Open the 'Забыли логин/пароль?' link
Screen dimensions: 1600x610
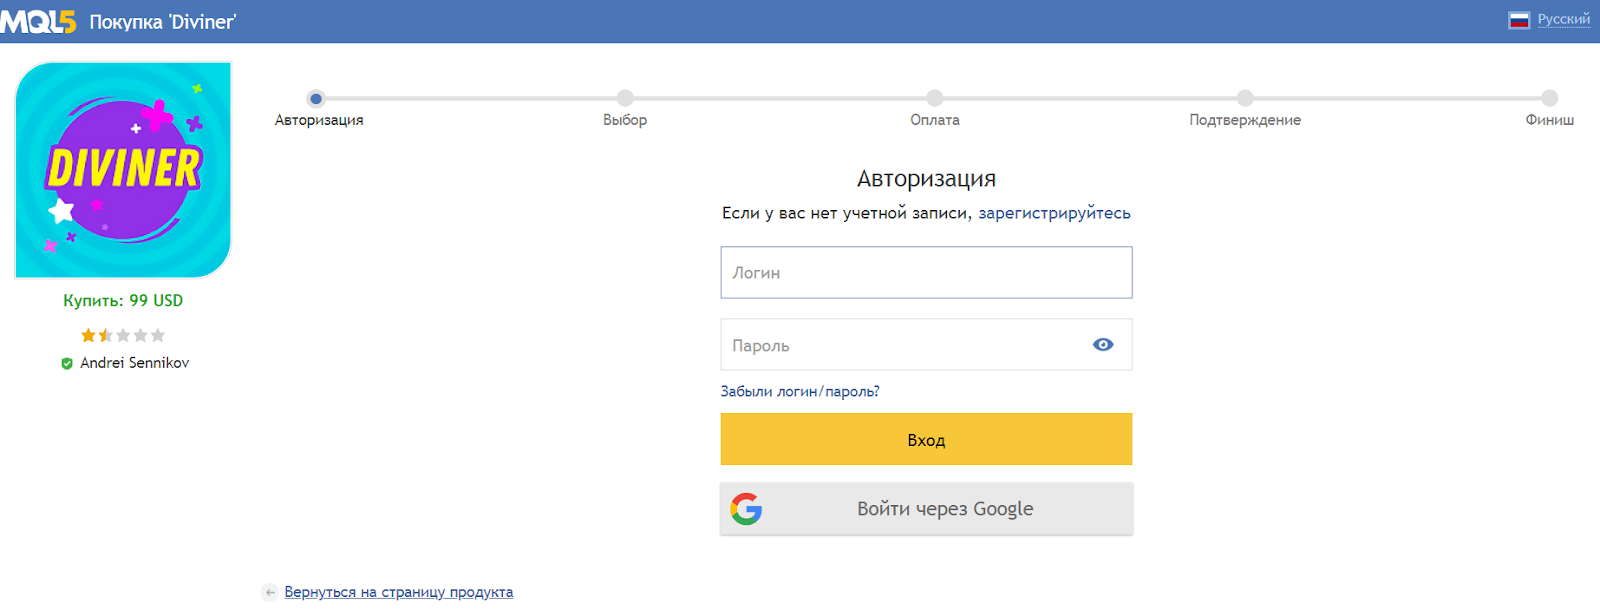tap(800, 391)
